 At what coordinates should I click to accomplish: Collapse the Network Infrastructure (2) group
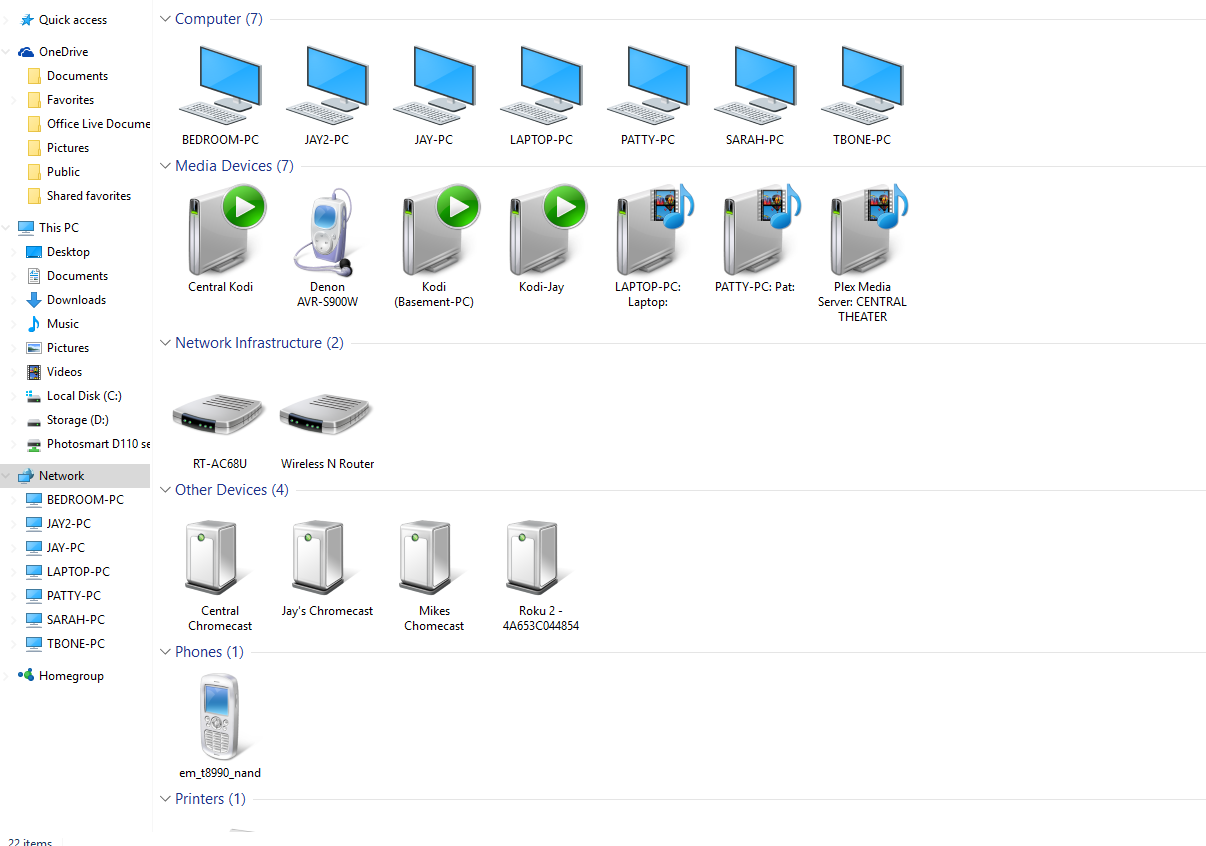click(x=165, y=343)
